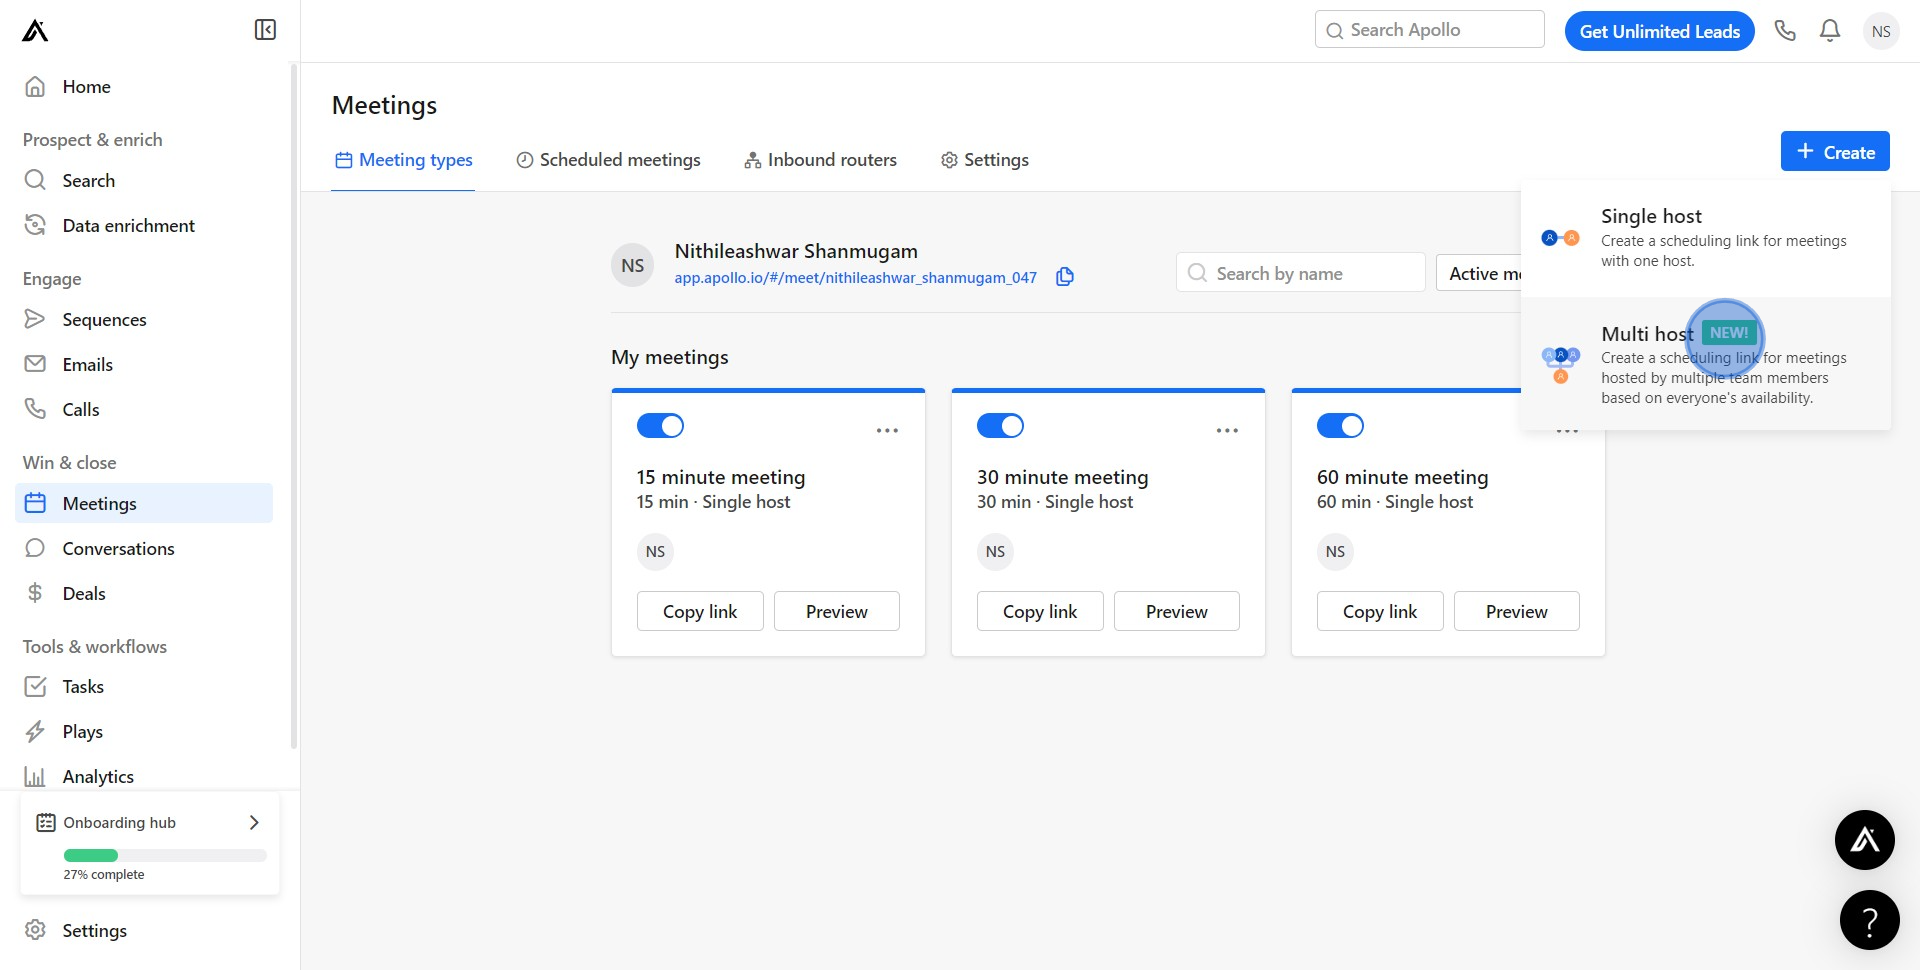
Task: Click the sidebar vertical scrollbar
Action: point(294,405)
